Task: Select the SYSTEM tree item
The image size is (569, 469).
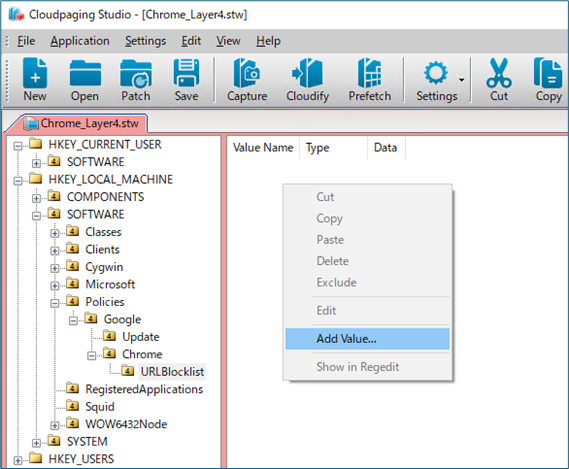Action: (x=87, y=441)
